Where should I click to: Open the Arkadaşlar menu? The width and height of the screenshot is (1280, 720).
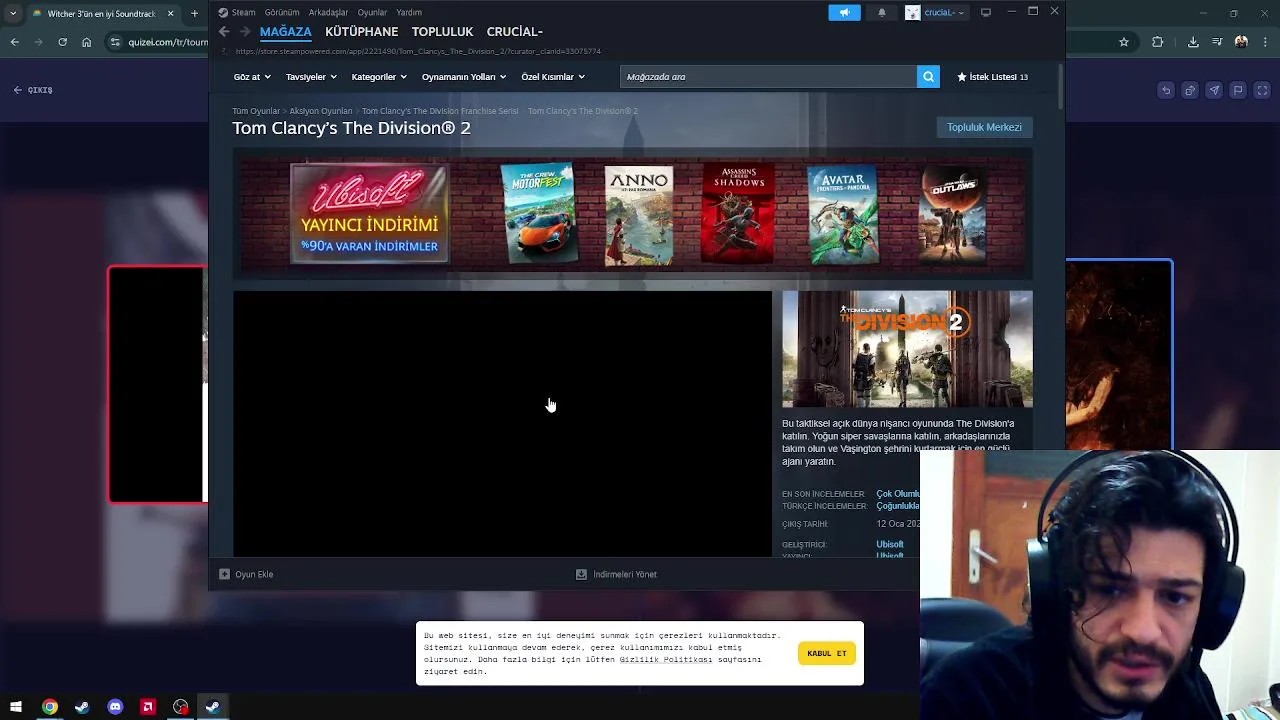328,12
